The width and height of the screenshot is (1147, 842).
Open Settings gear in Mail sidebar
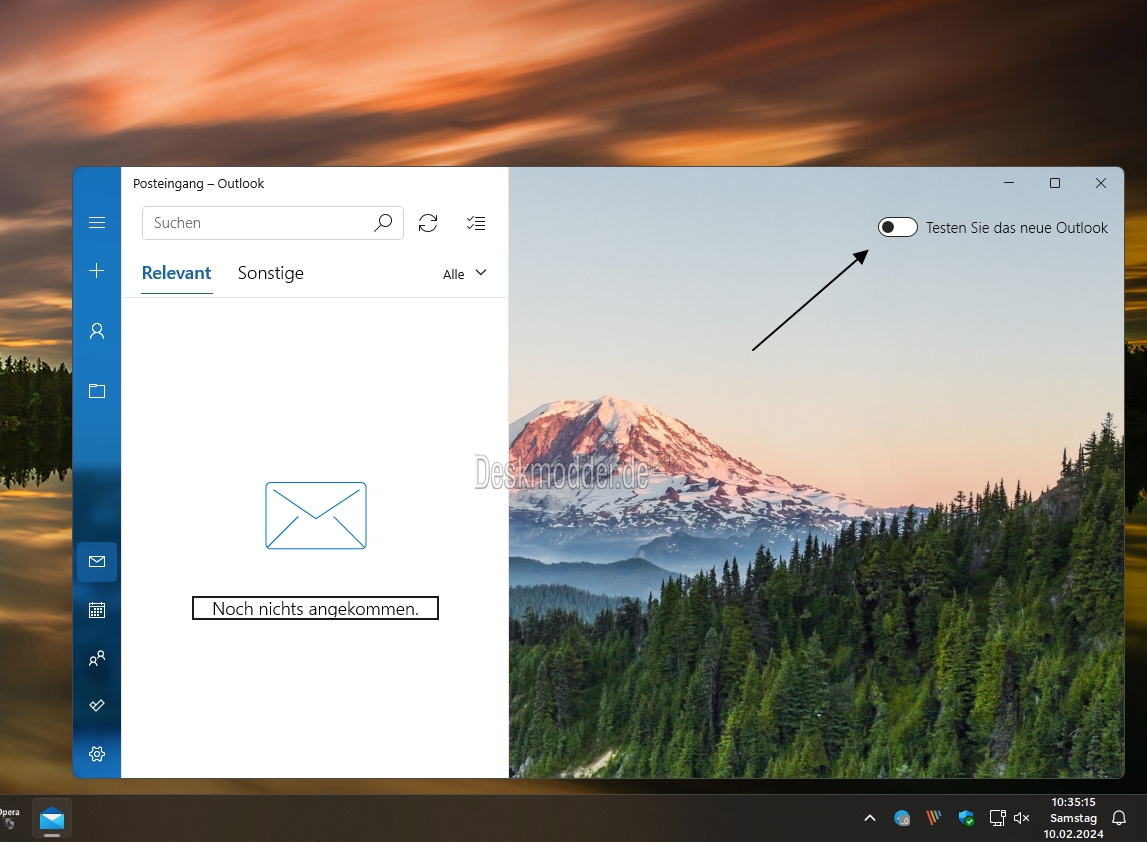(97, 753)
